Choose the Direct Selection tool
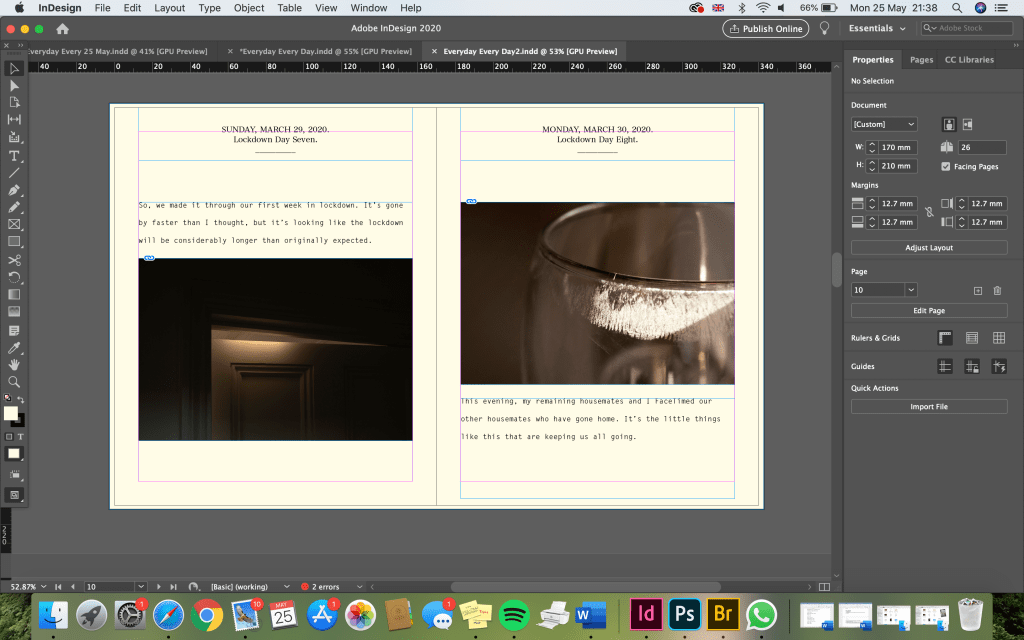1024x640 pixels. [x=14, y=86]
